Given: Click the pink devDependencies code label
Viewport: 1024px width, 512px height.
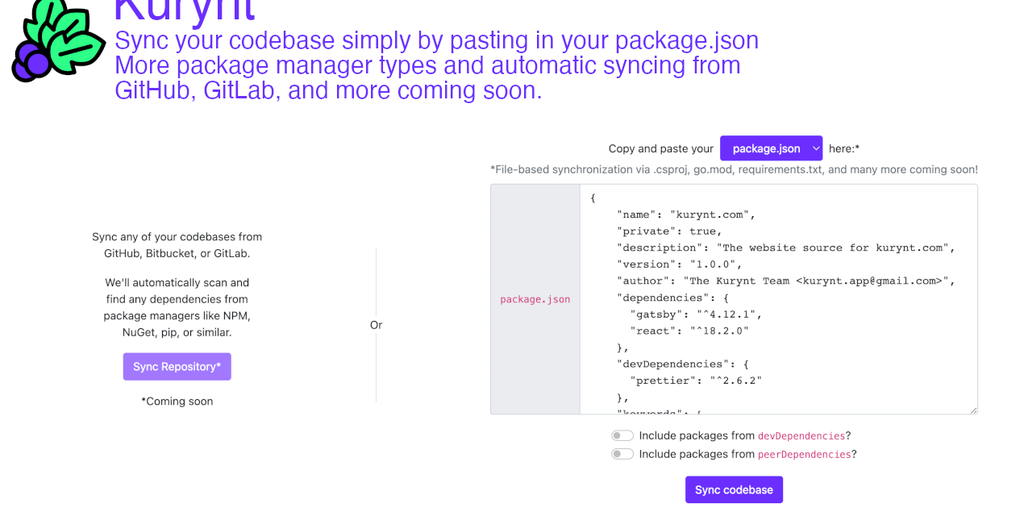Looking at the screenshot, I should tap(801, 436).
